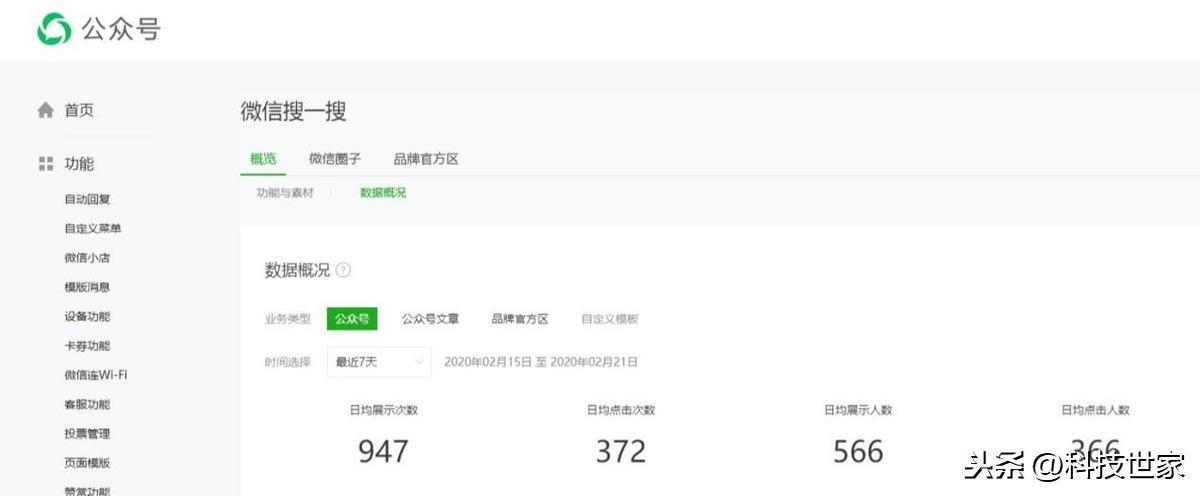
Task: Open 微信连WI-FI in the sidebar
Action: click(x=96, y=375)
